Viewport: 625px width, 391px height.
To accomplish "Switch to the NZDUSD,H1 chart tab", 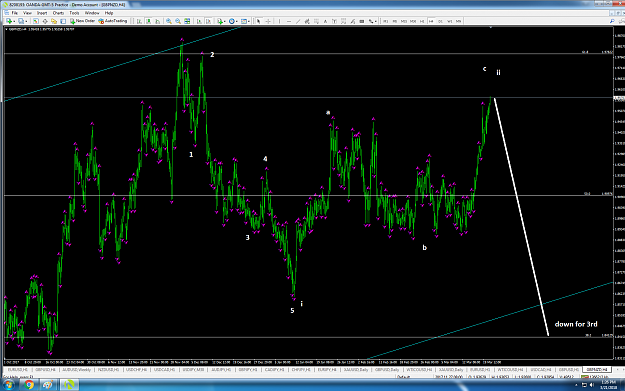I will click(108, 370).
